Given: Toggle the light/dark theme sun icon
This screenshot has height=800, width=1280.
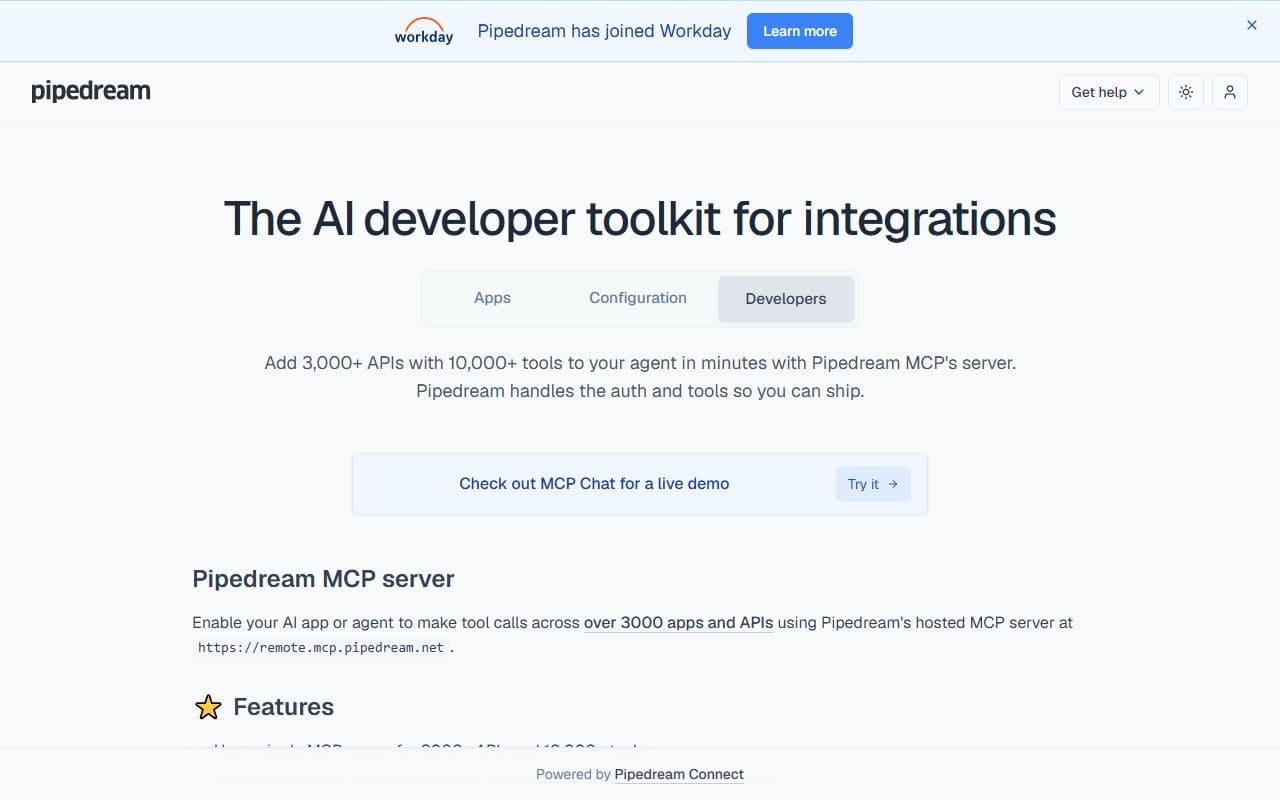Looking at the screenshot, I should [x=1186, y=92].
